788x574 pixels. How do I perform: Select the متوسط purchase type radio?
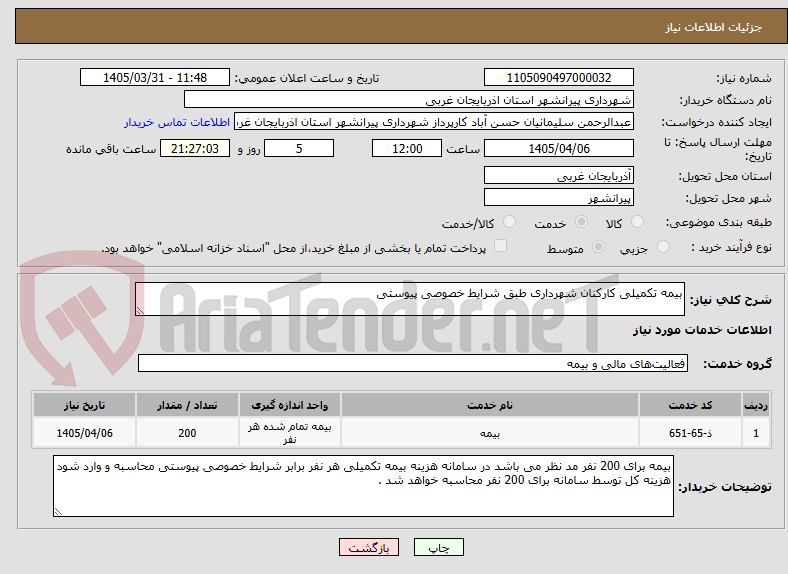[x=598, y=247]
